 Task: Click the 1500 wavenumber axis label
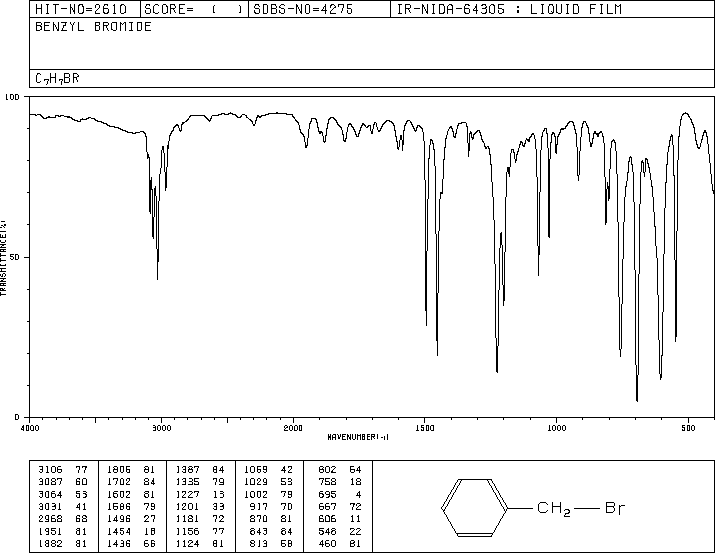[x=425, y=428]
